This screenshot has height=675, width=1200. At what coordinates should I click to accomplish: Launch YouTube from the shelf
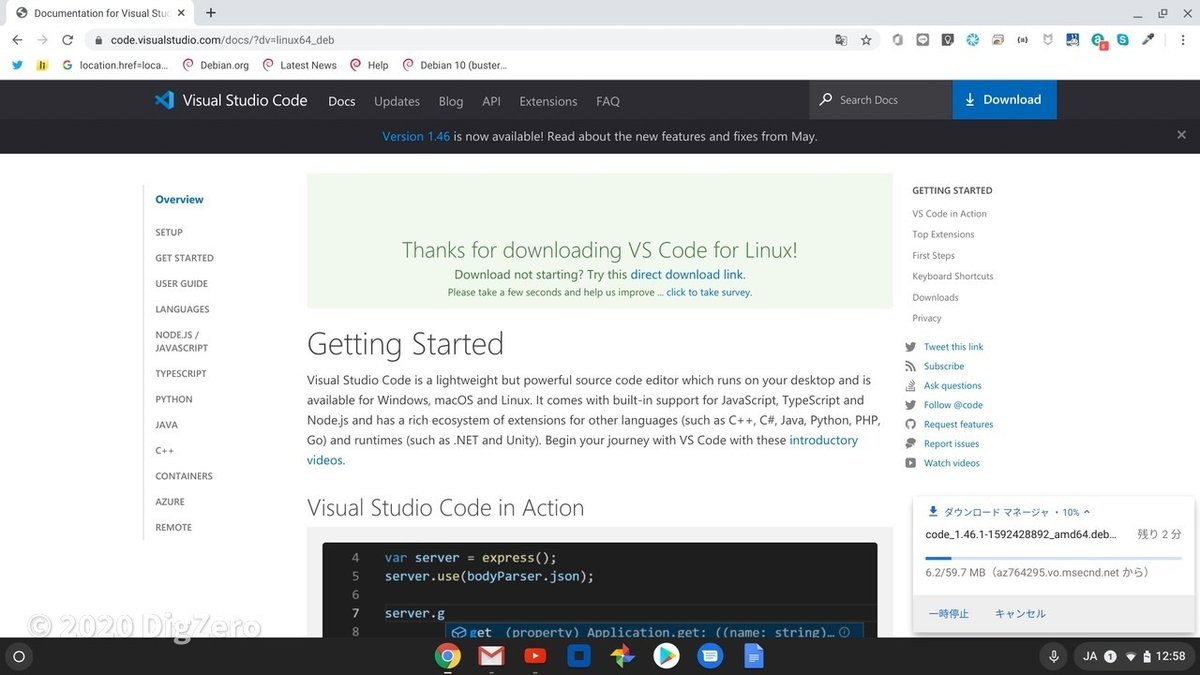[x=535, y=656]
